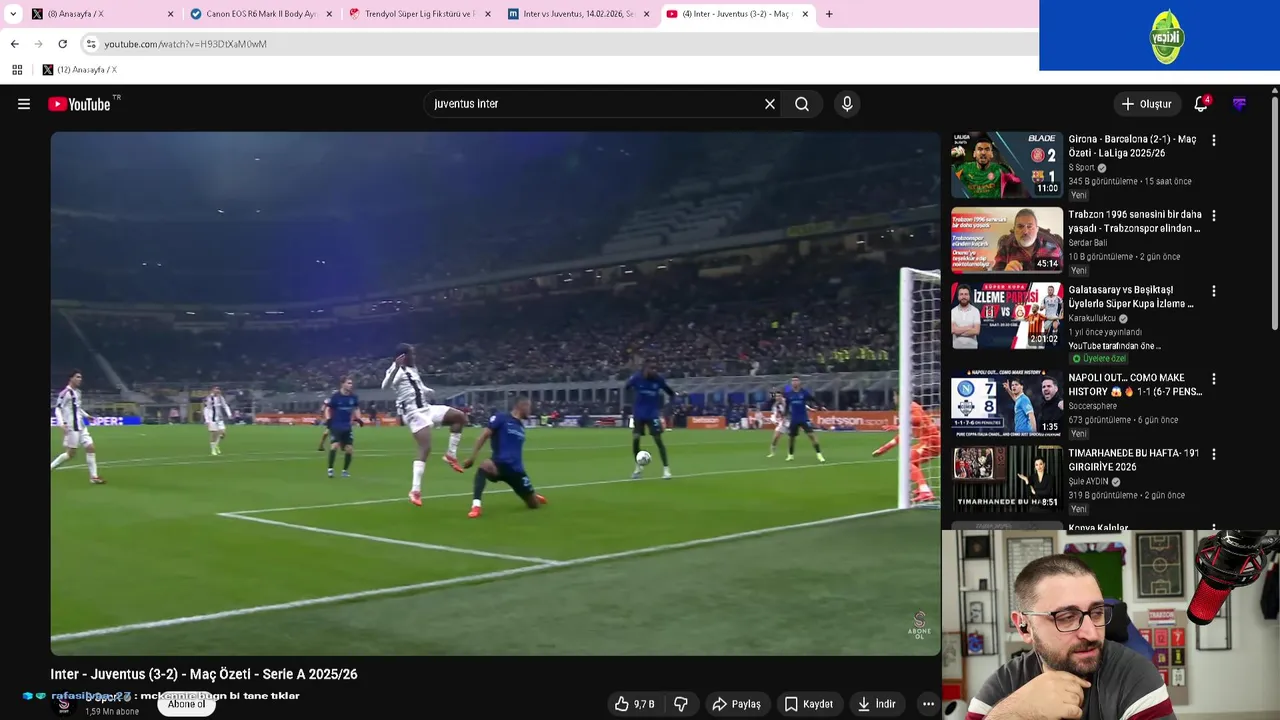Reload the page with refresh icon
The width and height of the screenshot is (1280, 720).
tap(62, 44)
